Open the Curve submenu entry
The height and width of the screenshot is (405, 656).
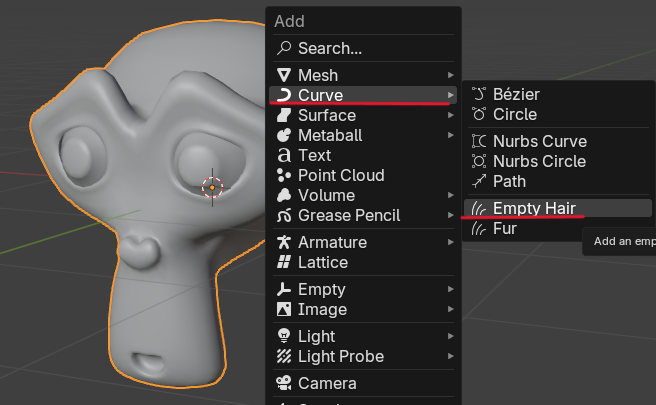[x=320, y=95]
